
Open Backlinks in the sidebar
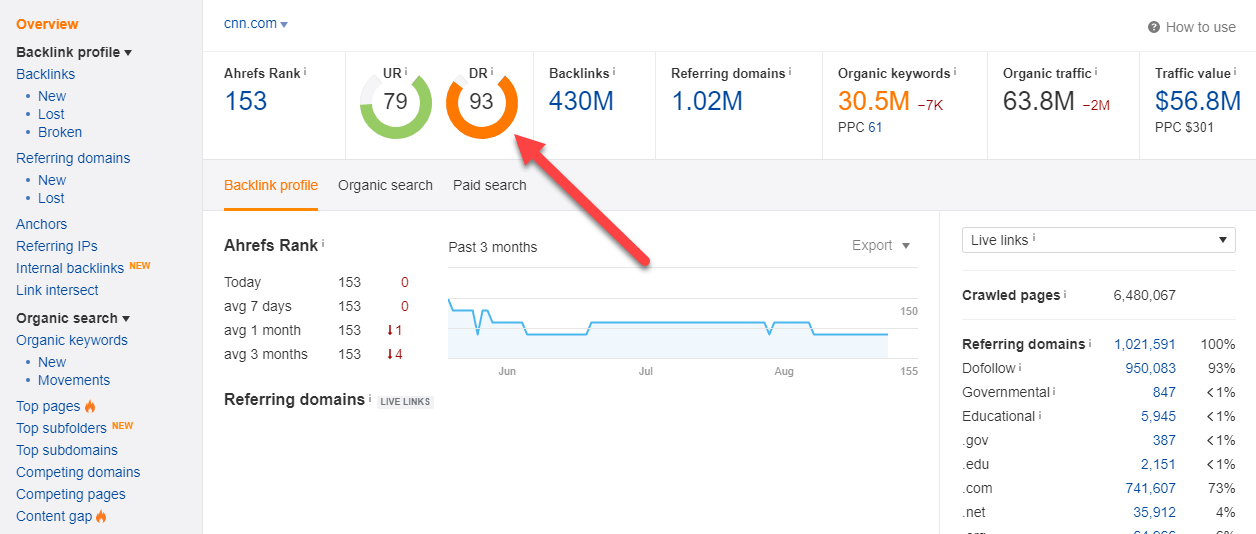coord(45,74)
